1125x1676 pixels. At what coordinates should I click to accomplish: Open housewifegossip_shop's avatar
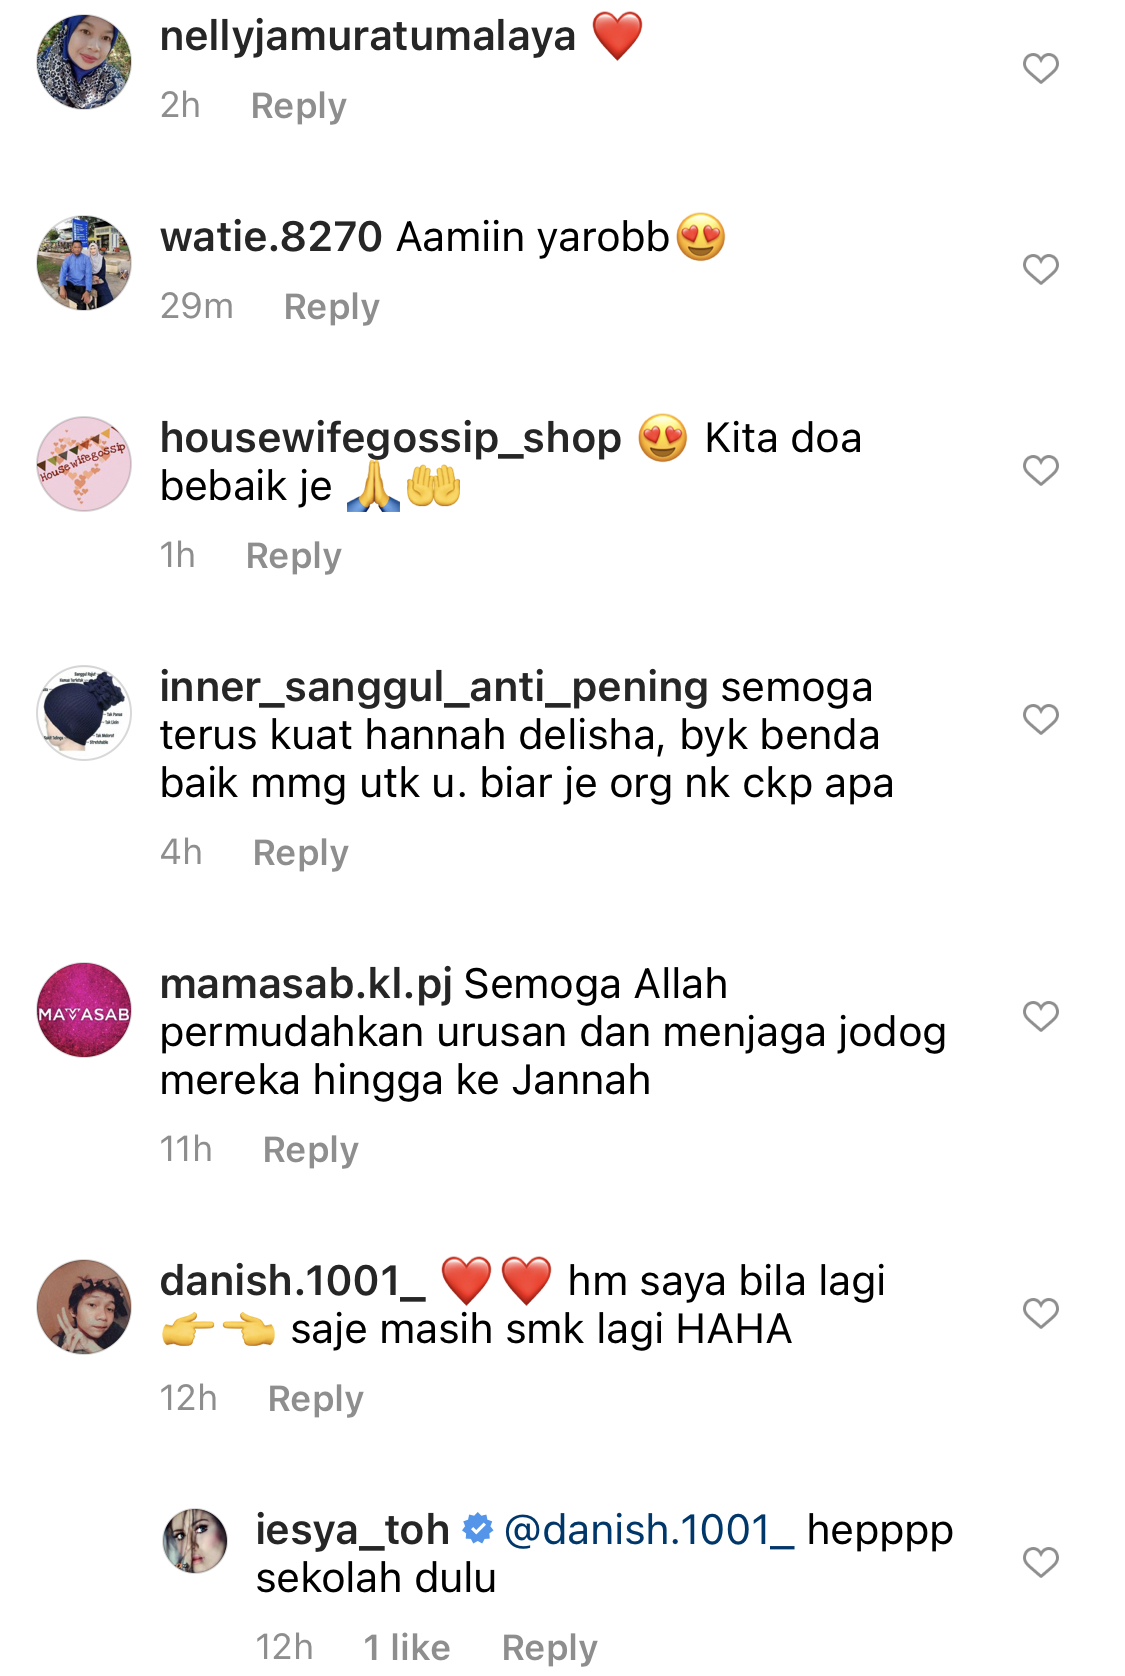(84, 464)
